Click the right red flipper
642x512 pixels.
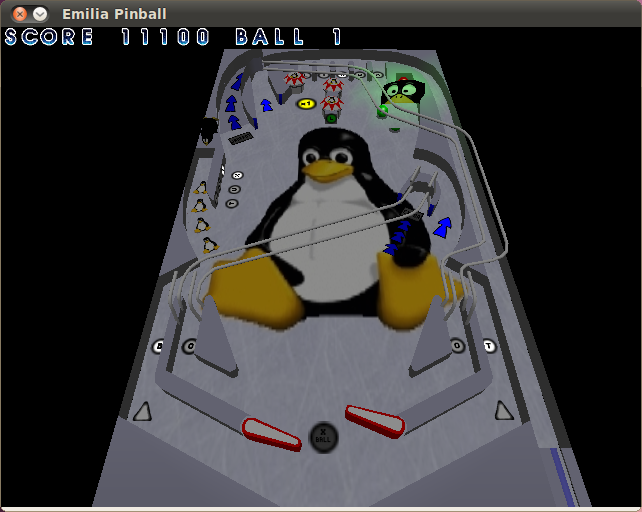click(375, 421)
